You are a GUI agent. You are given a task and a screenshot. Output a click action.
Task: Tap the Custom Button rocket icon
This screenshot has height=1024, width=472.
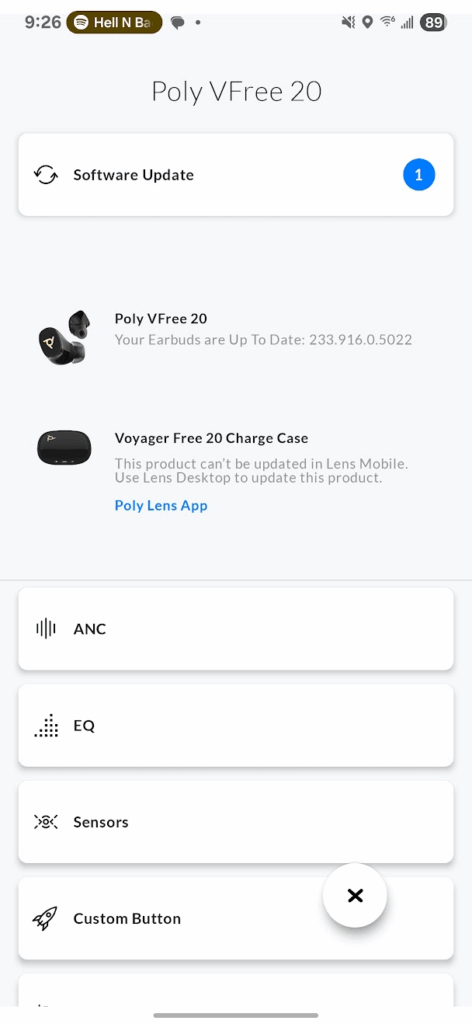(x=45, y=918)
